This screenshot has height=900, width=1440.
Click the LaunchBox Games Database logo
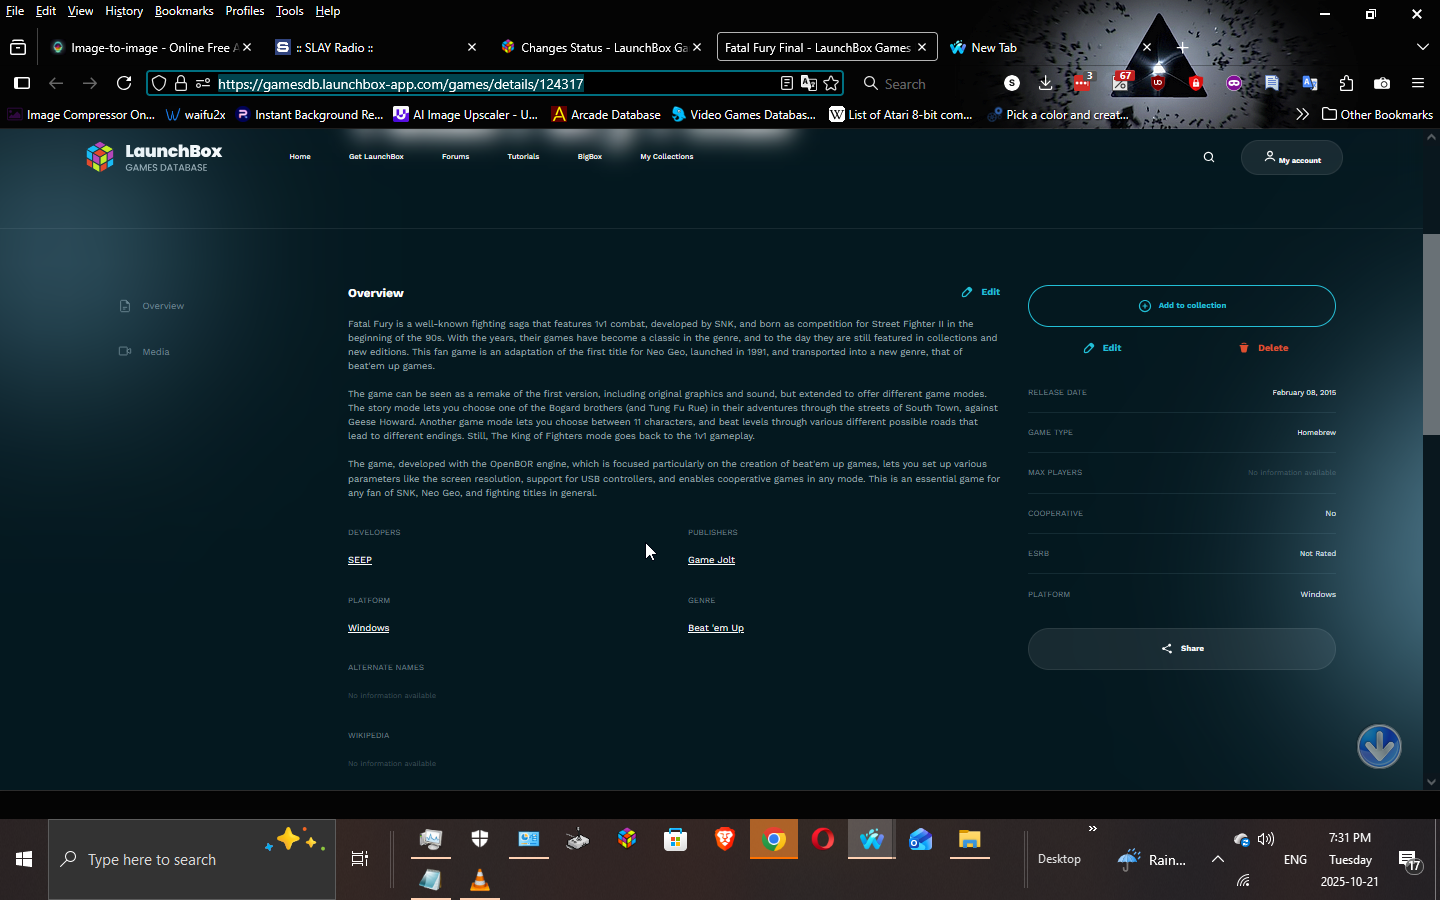(x=154, y=157)
